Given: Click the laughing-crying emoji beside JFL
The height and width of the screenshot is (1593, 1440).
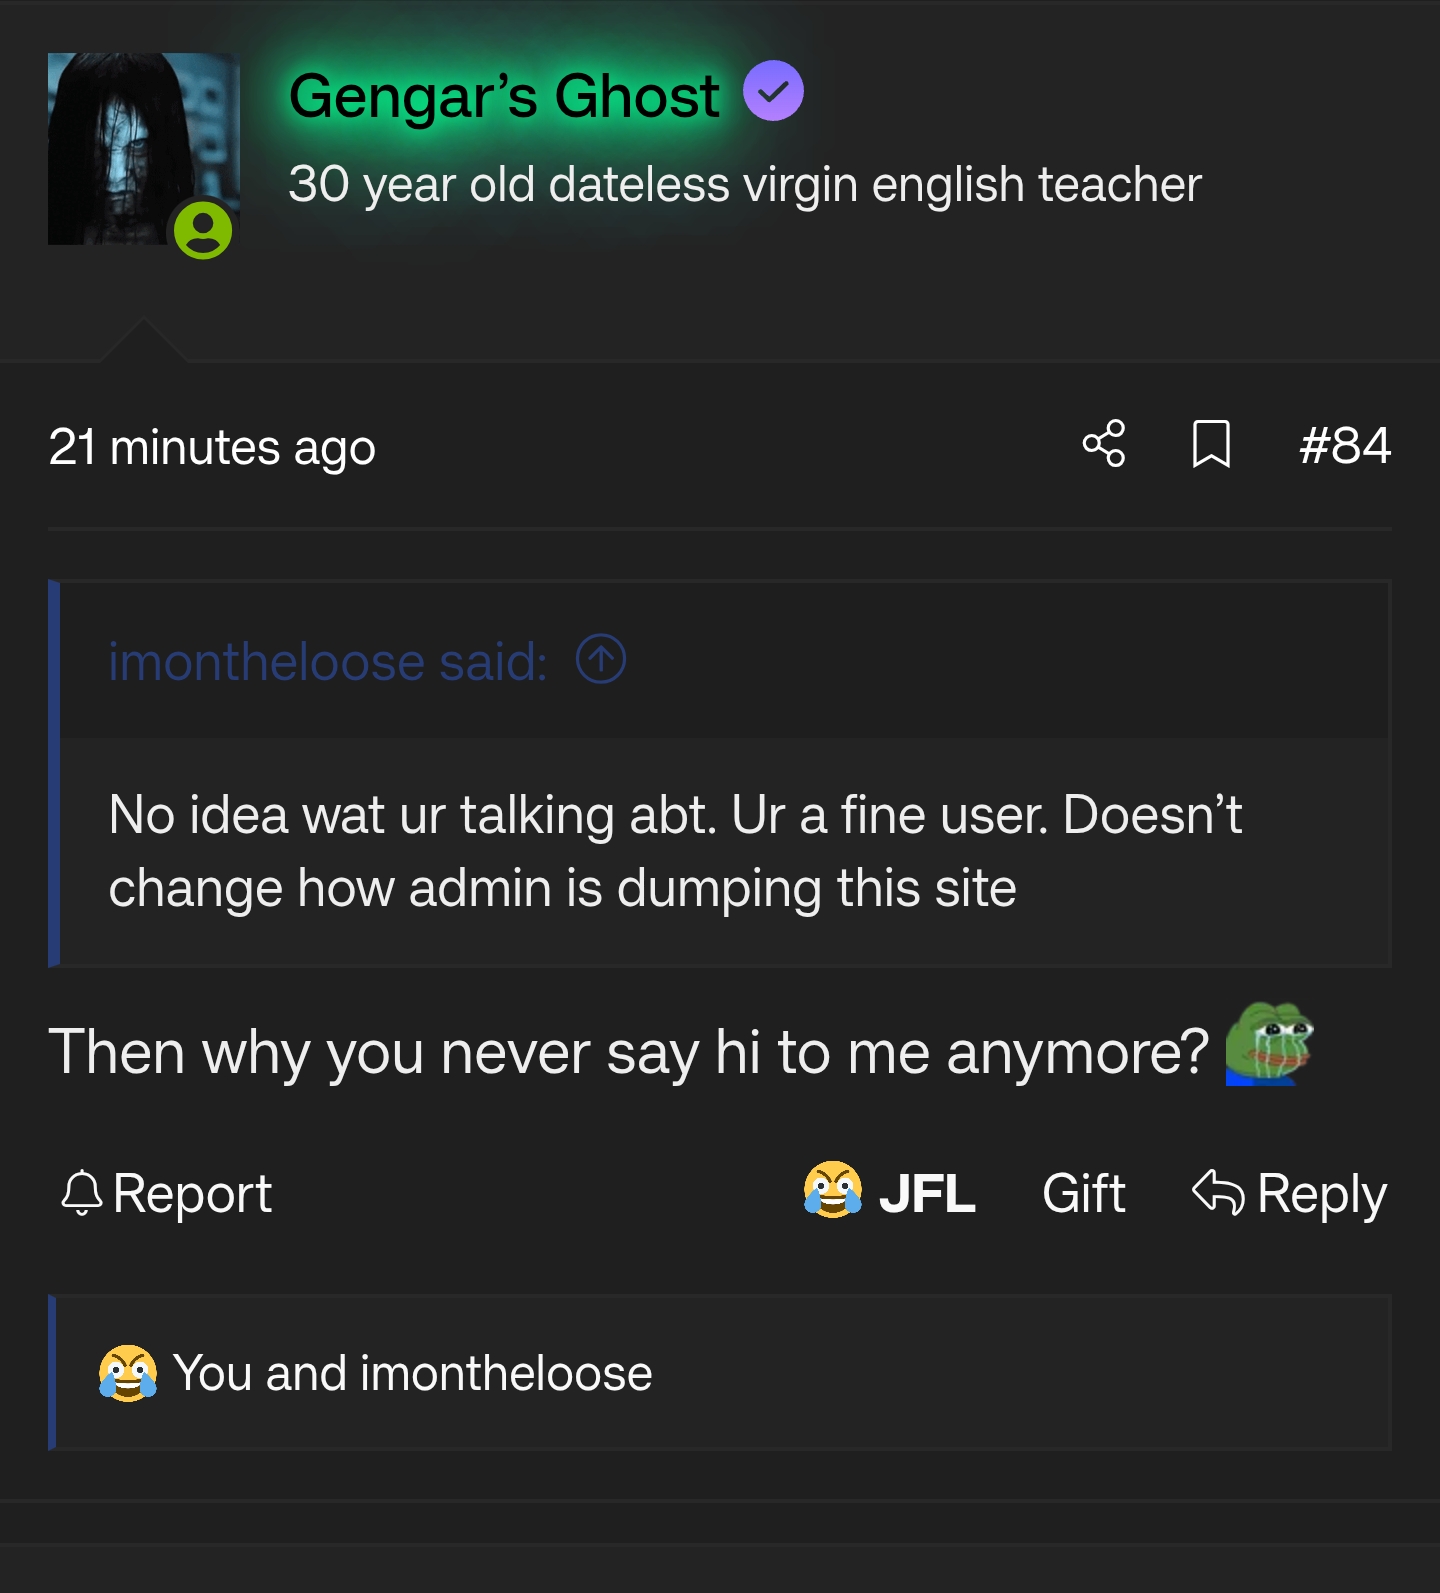Looking at the screenshot, I should 832,1190.
